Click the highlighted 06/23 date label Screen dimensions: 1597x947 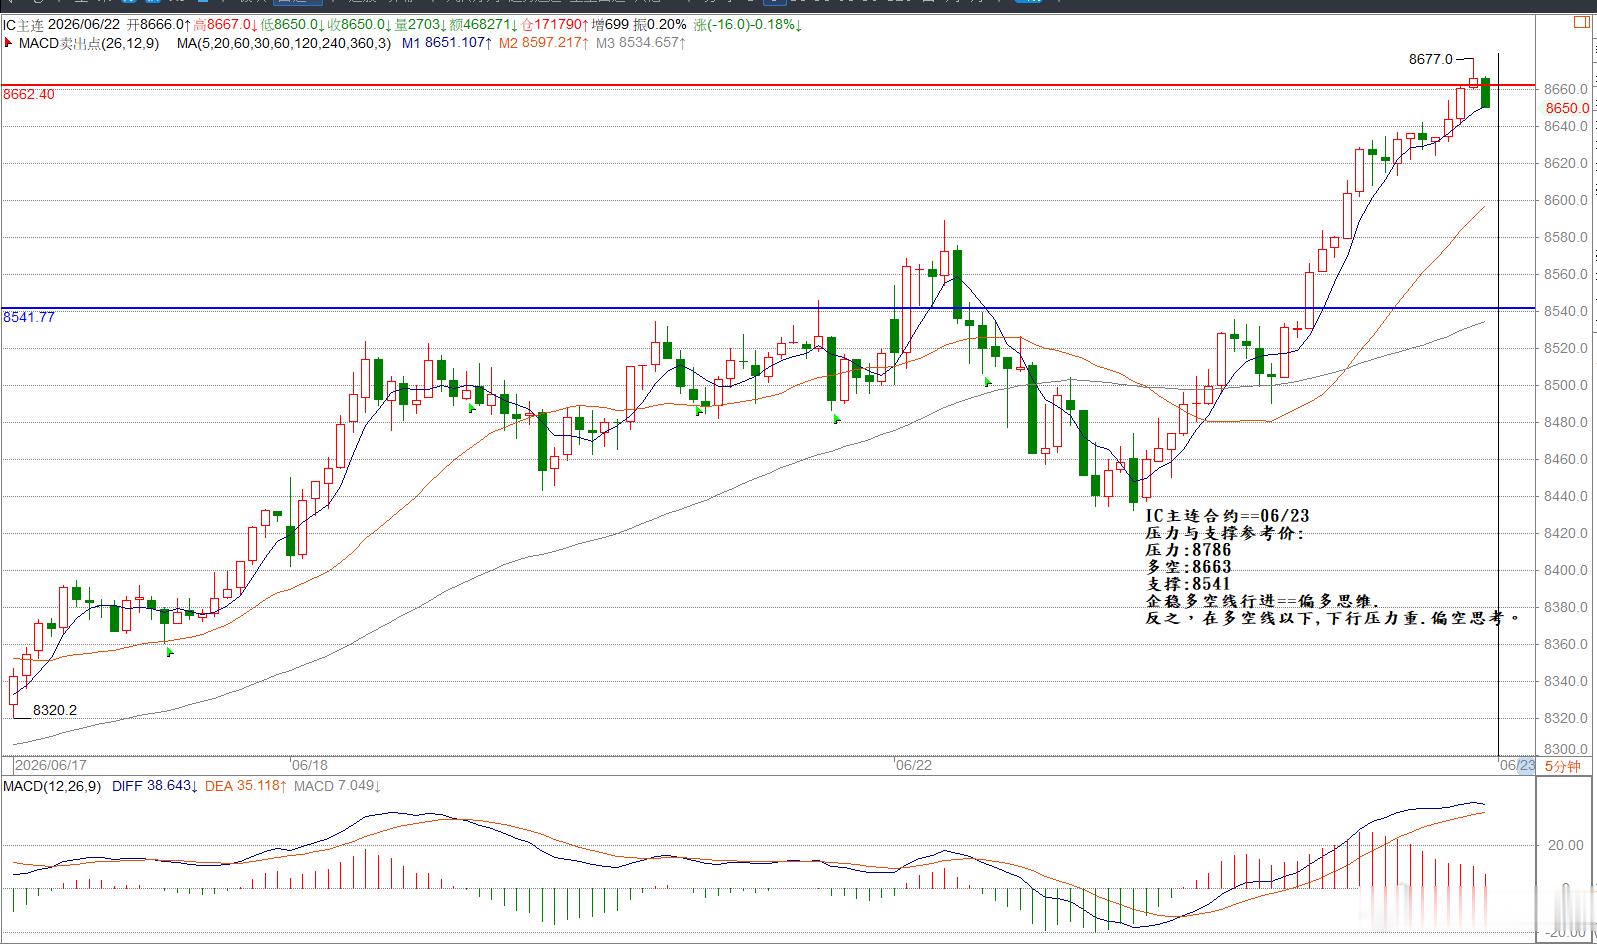(x=1517, y=766)
